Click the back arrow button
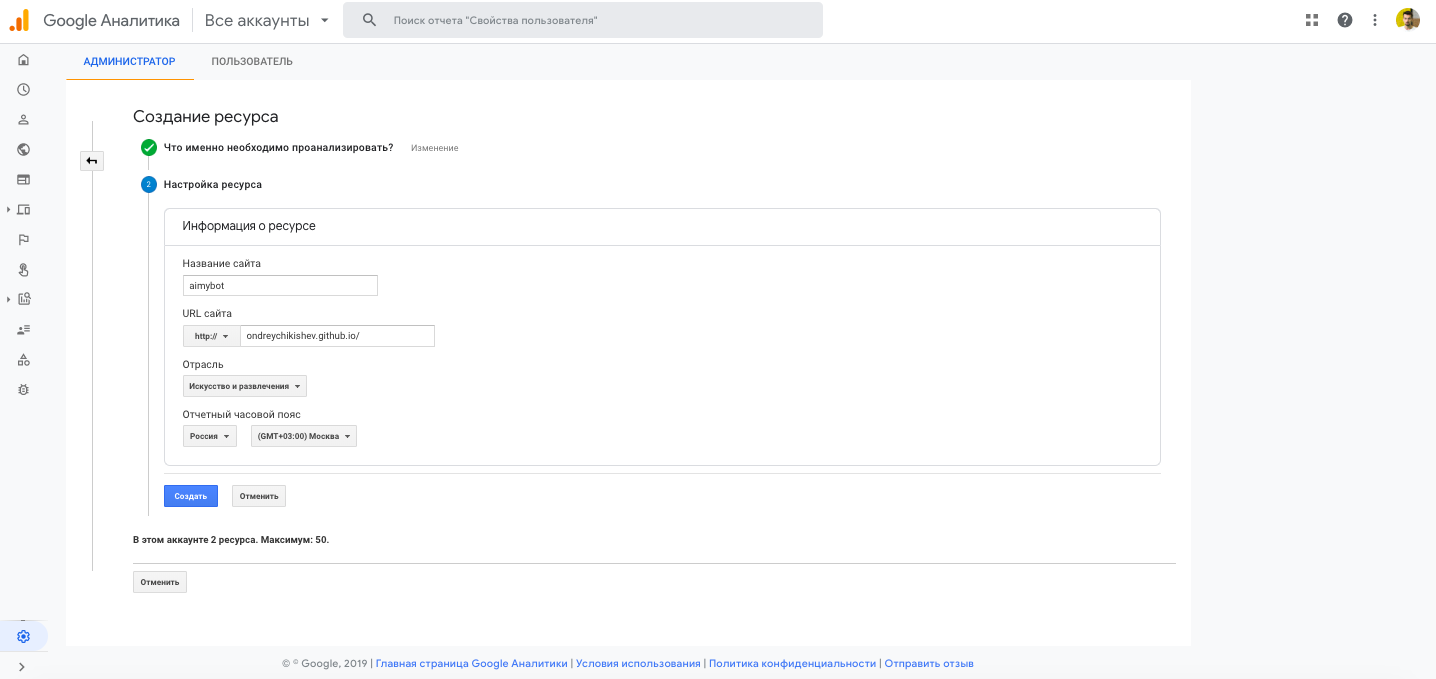The image size is (1436, 679). tap(92, 161)
